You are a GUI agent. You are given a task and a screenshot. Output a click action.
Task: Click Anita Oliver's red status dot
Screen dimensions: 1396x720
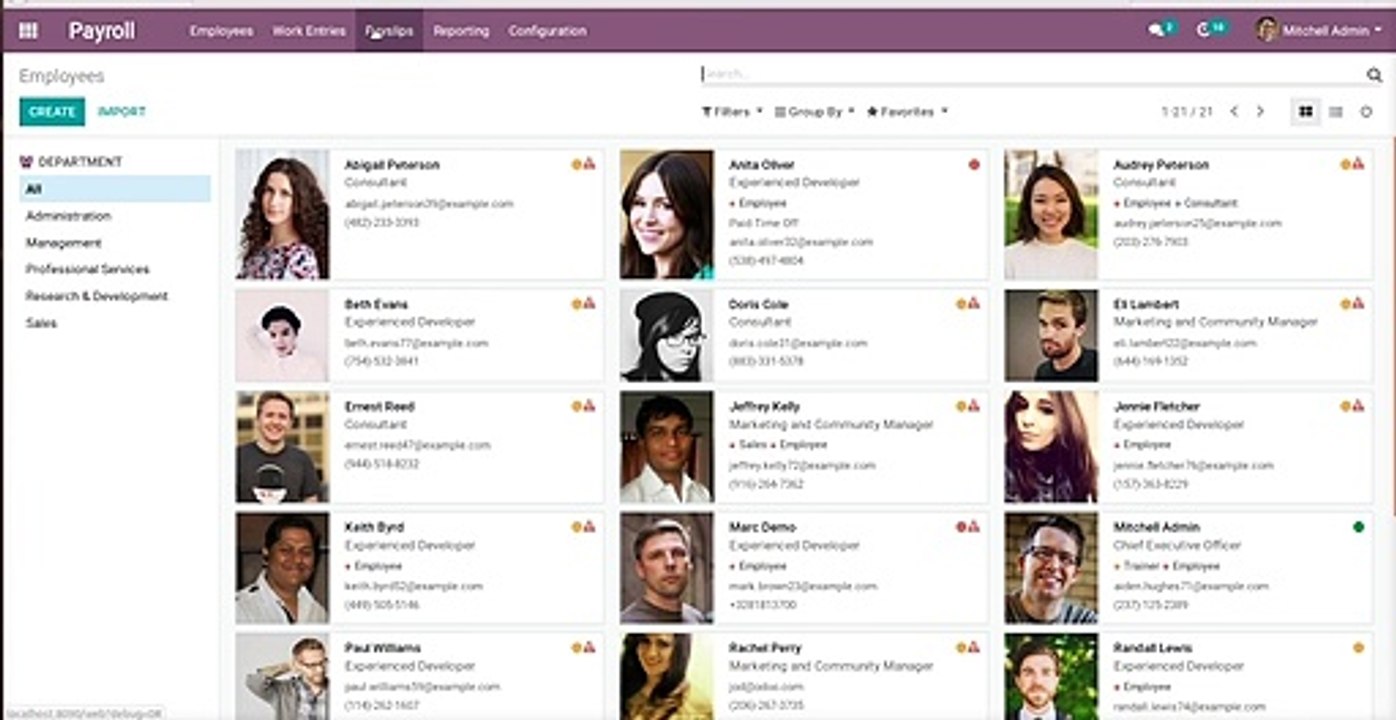[974, 164]
